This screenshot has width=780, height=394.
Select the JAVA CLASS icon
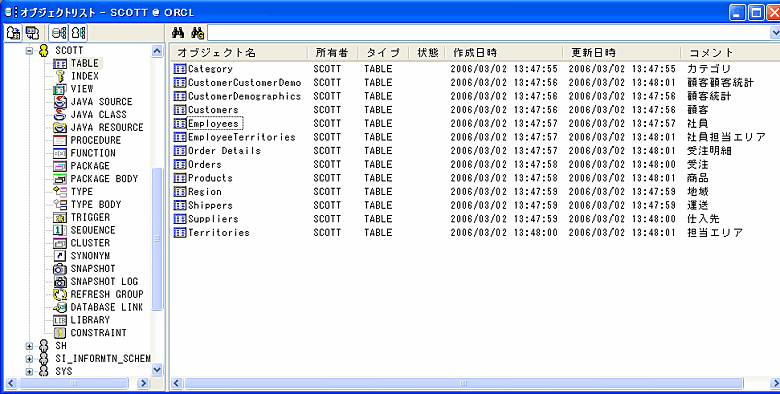tap(60, 115)
